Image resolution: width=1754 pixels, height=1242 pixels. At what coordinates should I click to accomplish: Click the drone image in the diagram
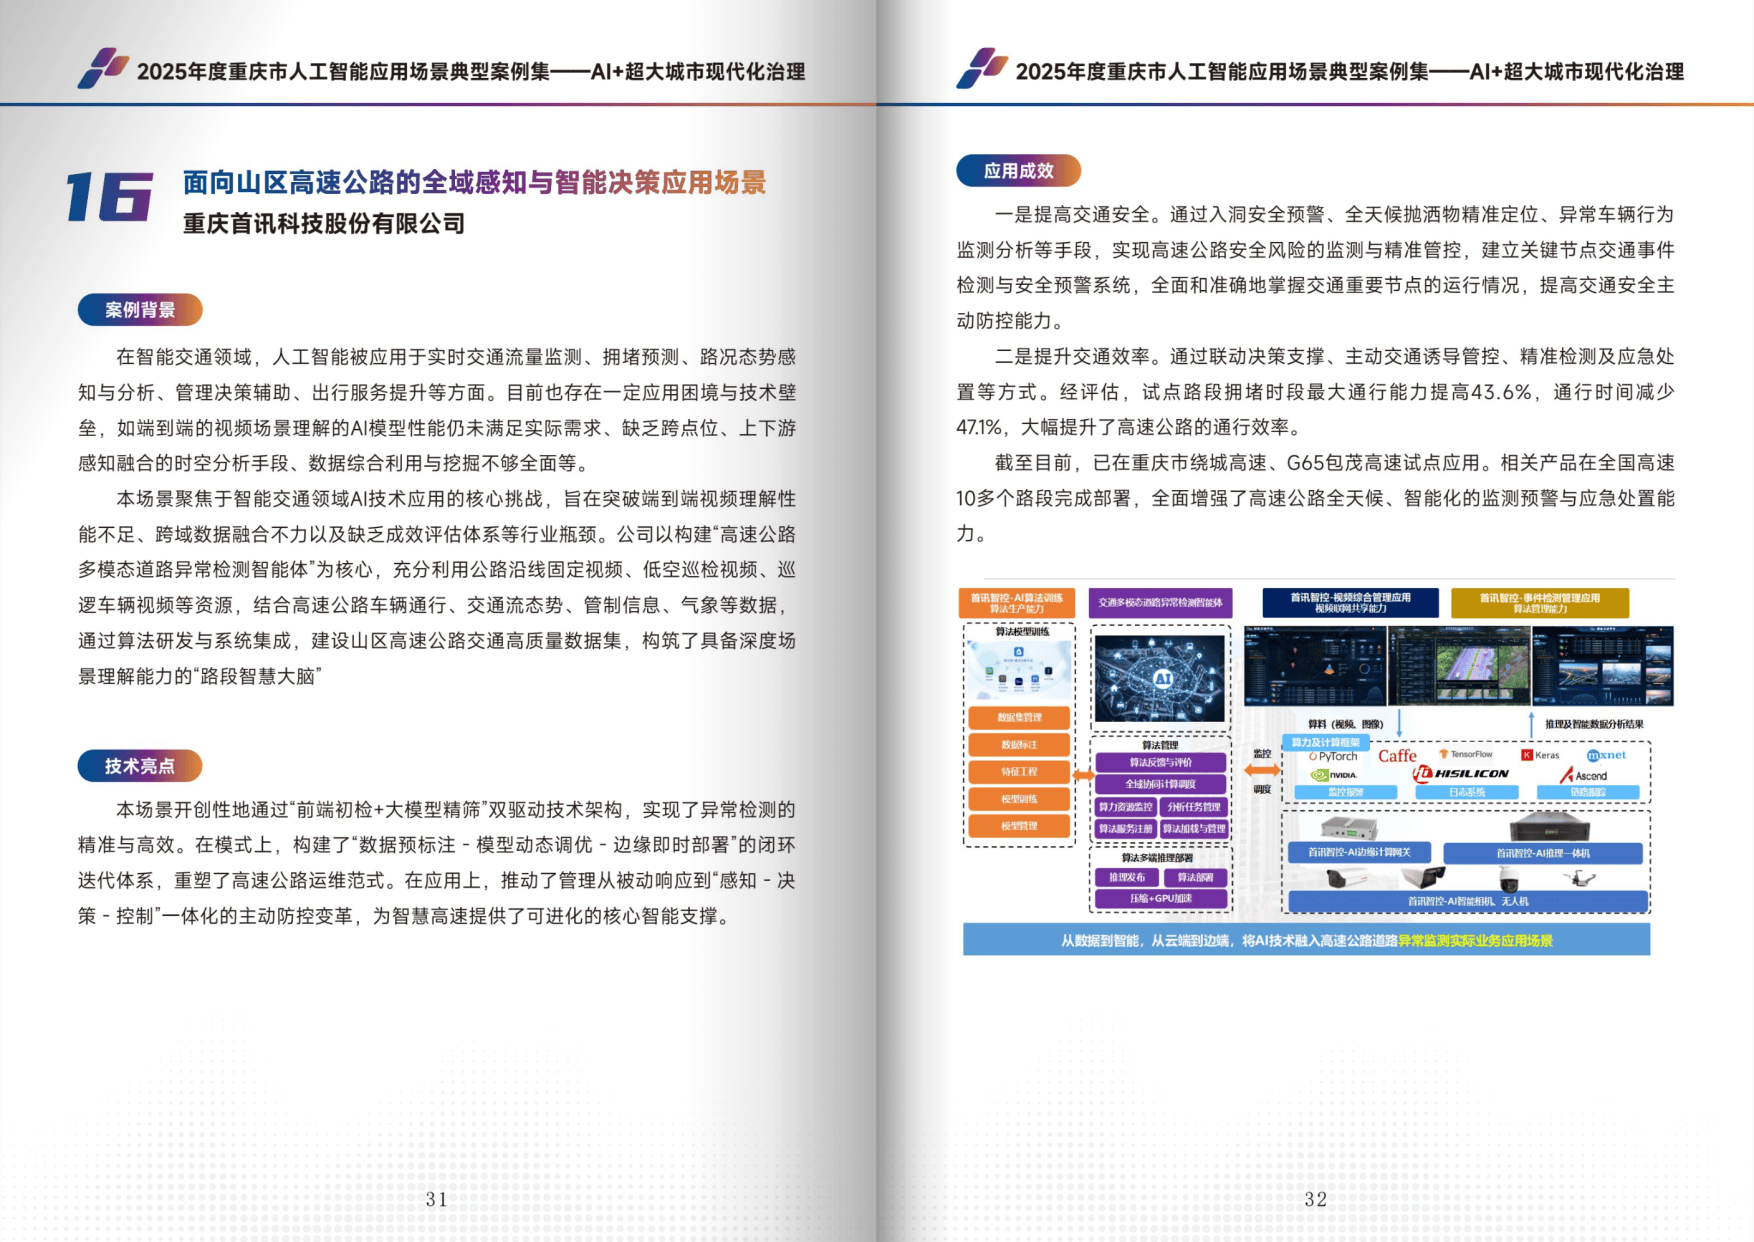[1577, 878]
